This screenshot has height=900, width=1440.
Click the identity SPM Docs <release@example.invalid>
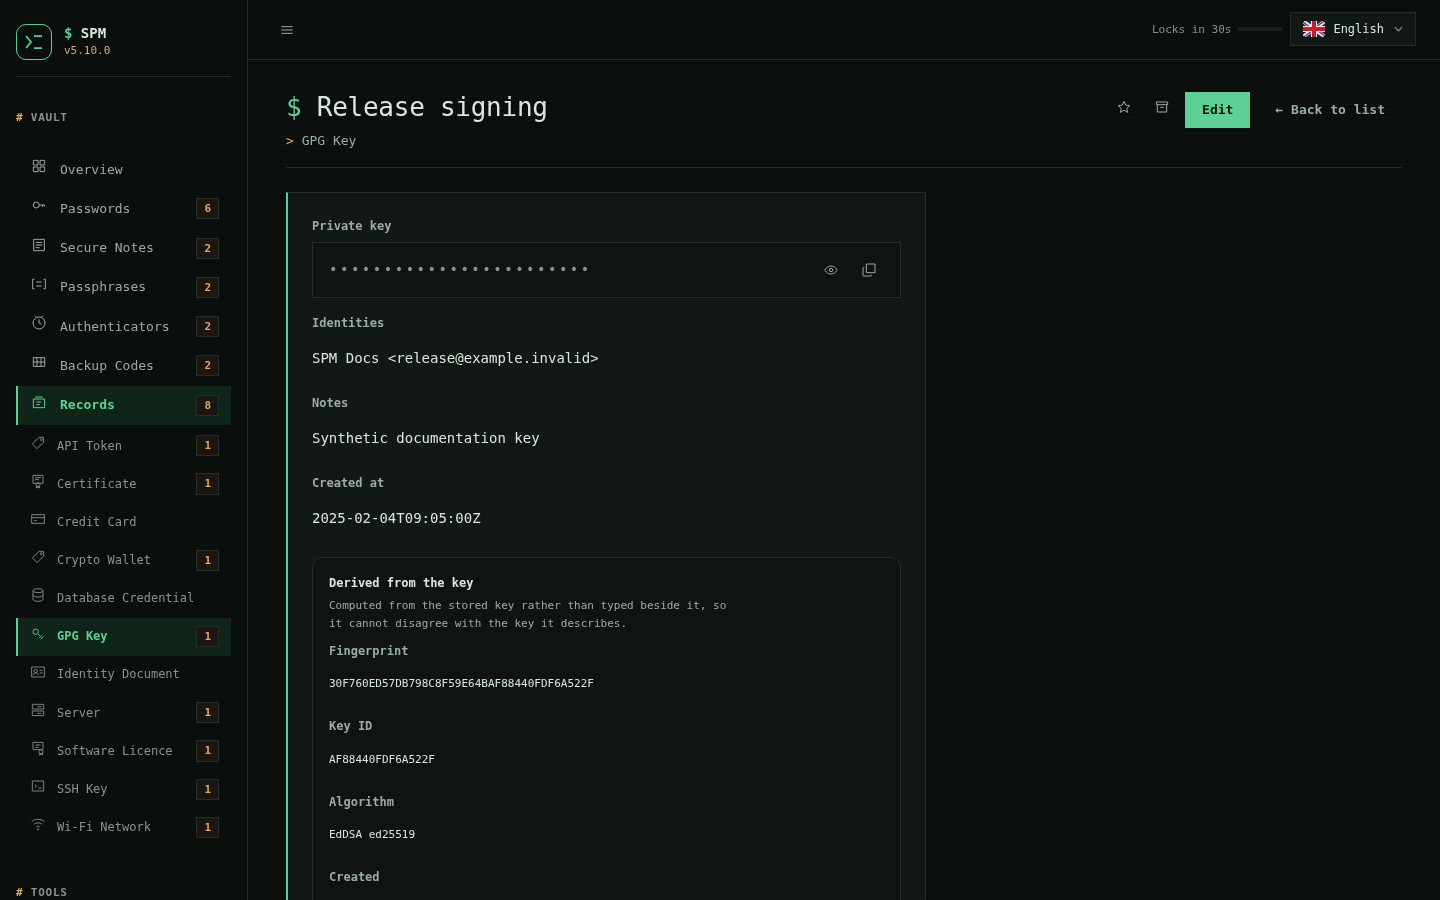coord(455,358)
